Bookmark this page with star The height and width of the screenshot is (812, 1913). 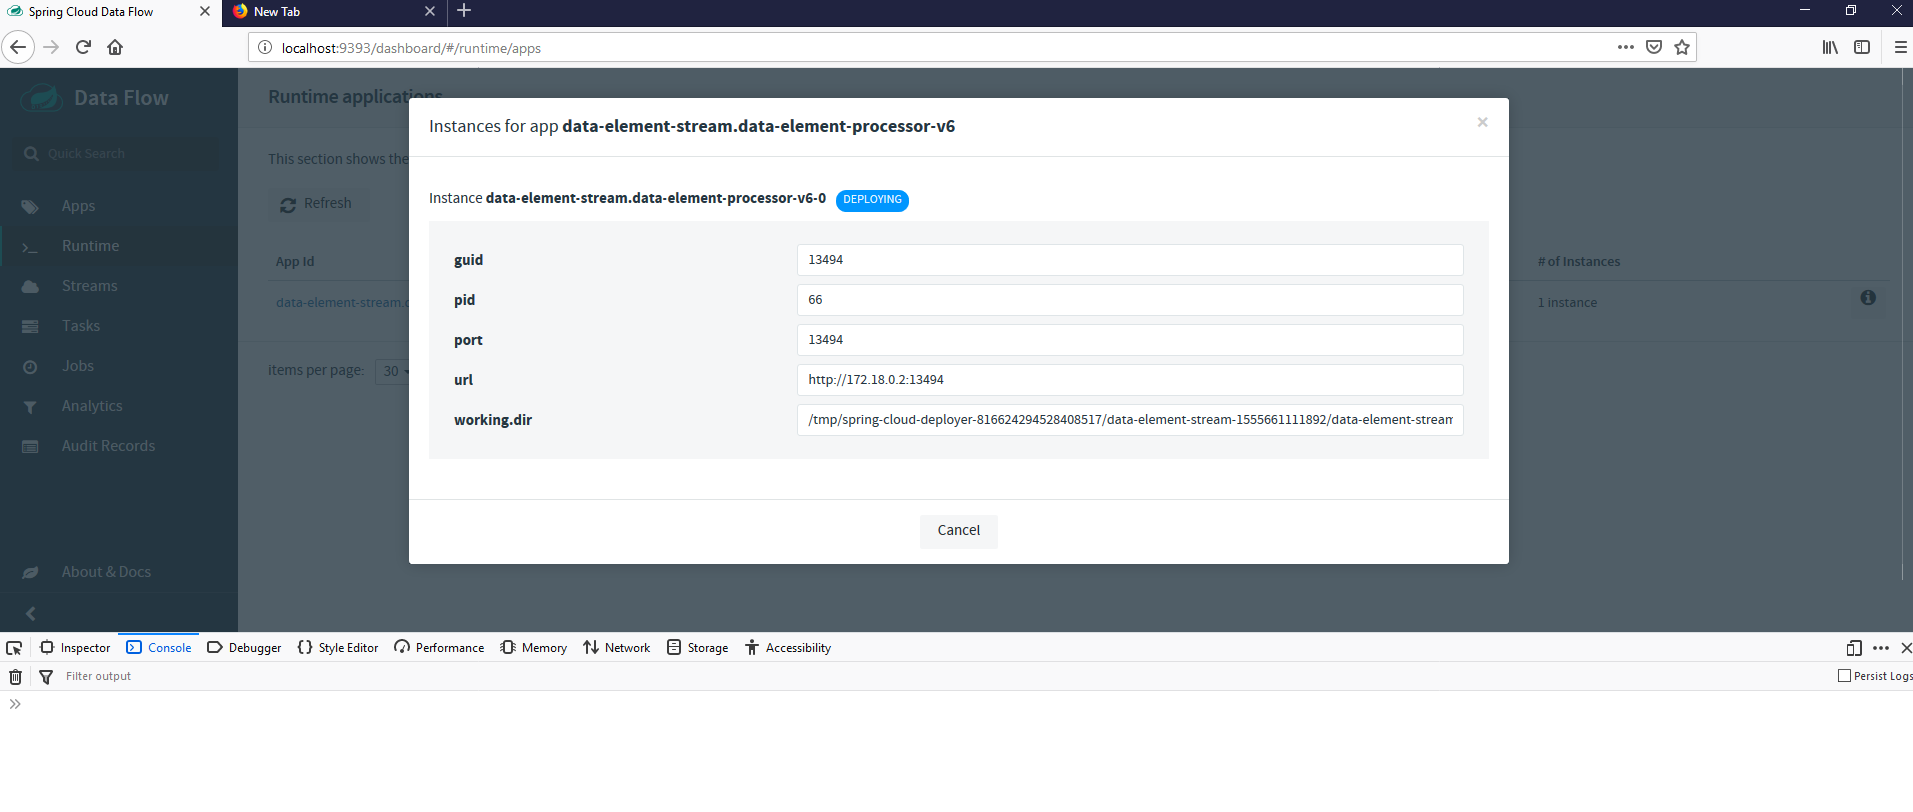point(1682,47)
